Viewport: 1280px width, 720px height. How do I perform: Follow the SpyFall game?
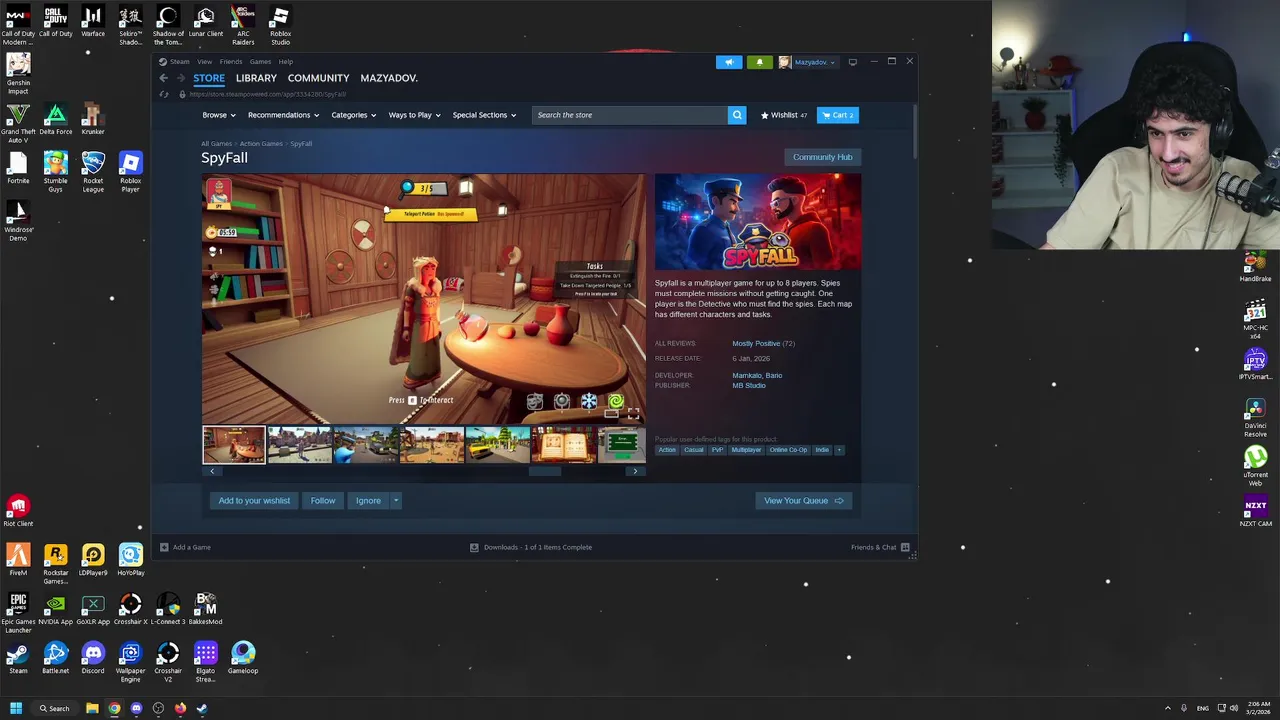[323, 501]
